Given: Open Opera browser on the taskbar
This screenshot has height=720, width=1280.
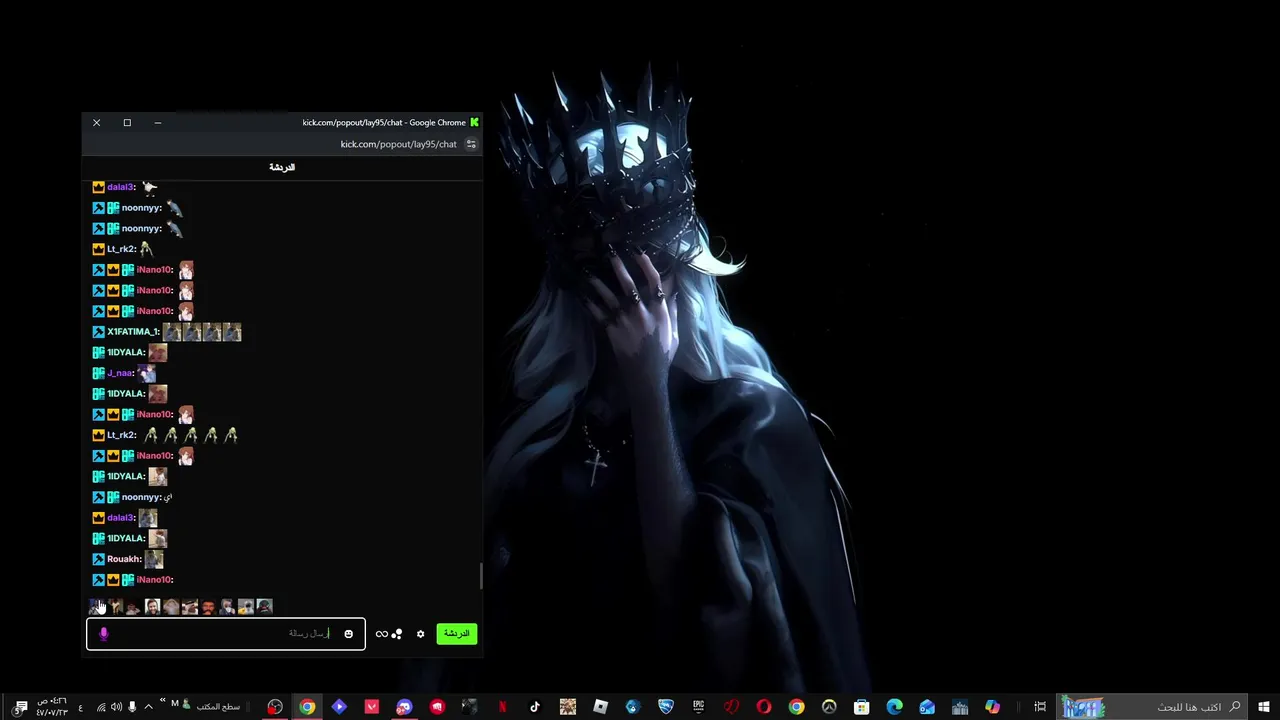Looking at the screenshot, I should [x=764, y=707].
